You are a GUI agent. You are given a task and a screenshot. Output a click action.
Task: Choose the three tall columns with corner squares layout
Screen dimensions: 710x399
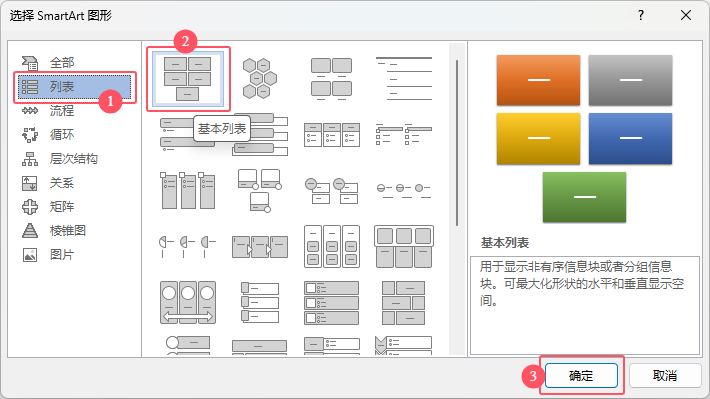187,190
